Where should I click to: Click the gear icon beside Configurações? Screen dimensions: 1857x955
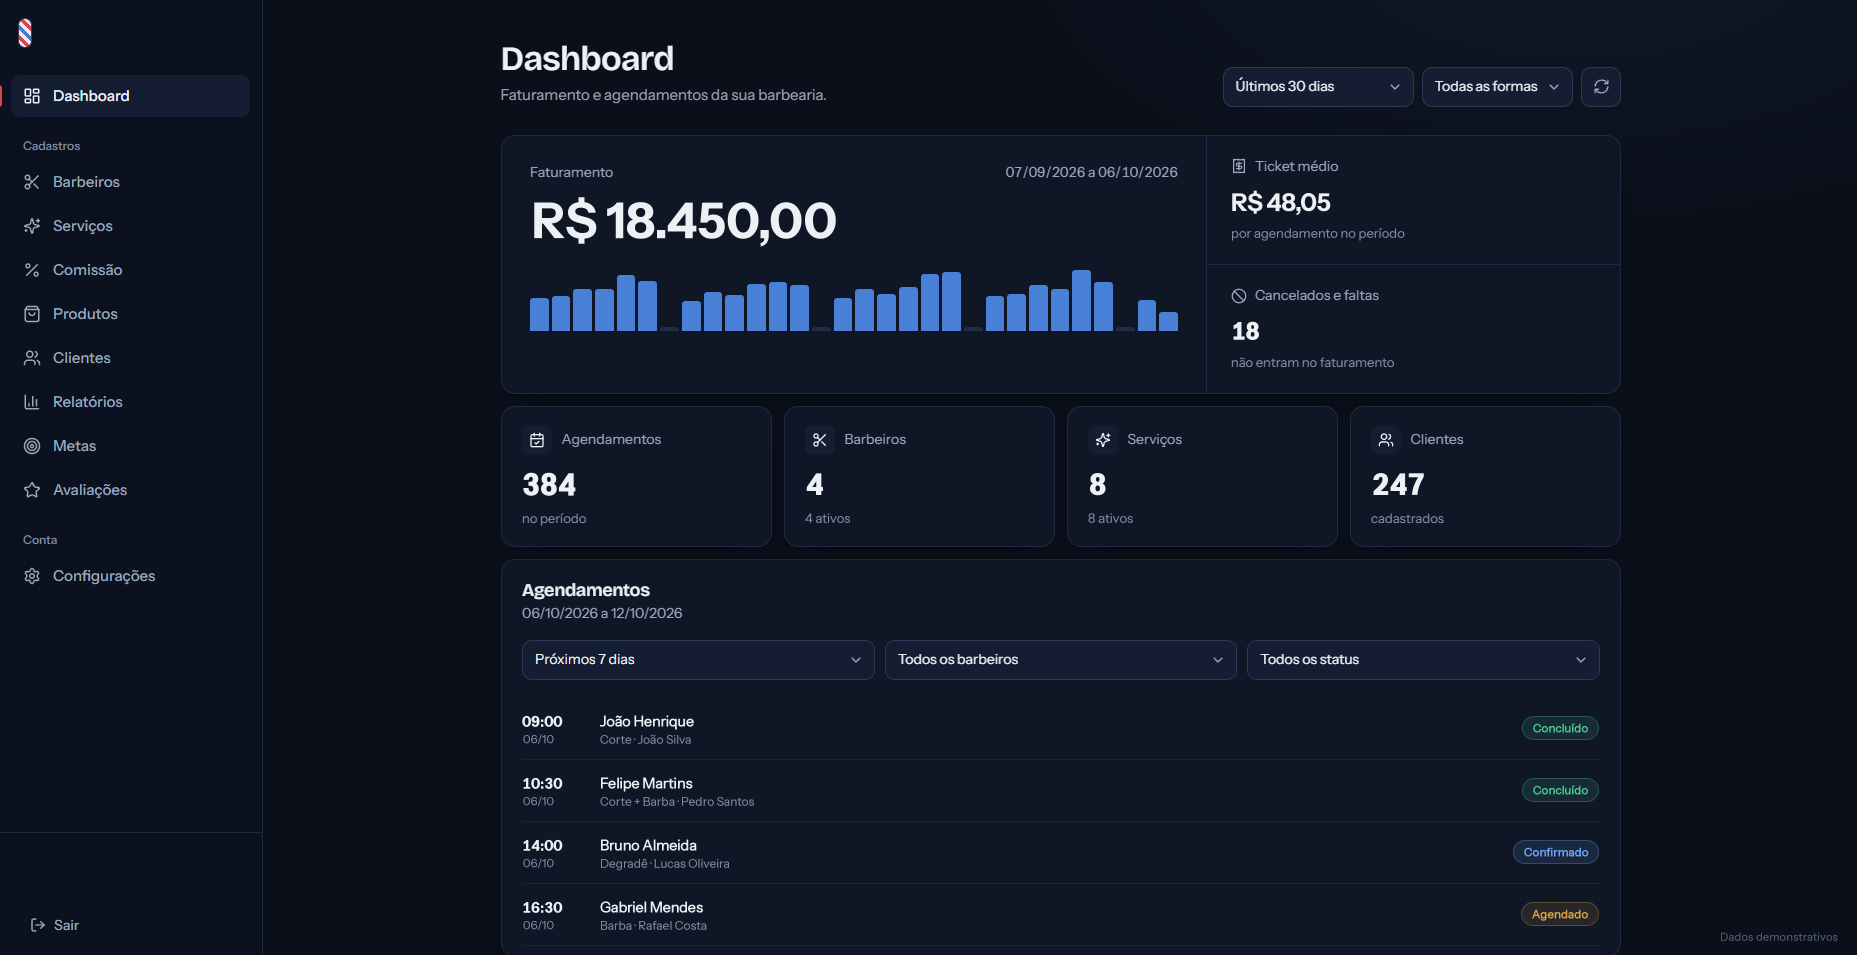32,576
